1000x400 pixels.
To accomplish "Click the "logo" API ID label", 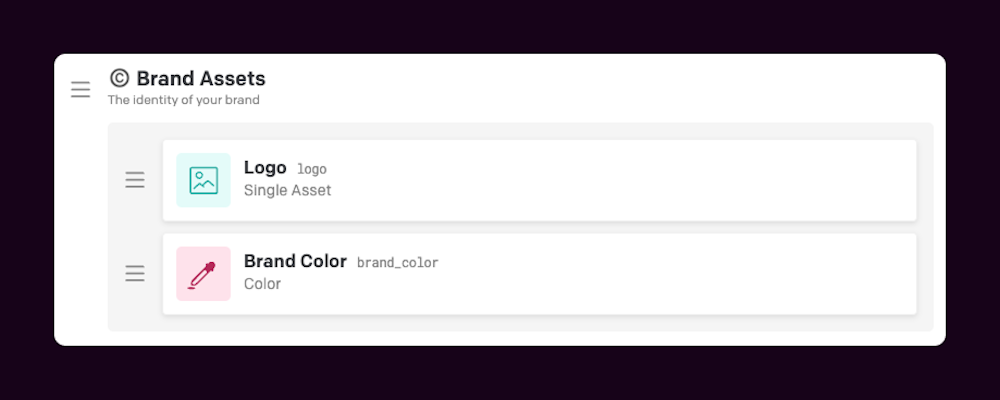I will point(312,169).
